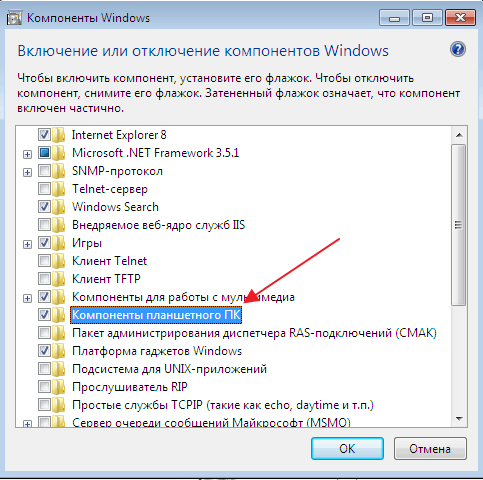Click the scrollbar down arrow
The width and height of the screenshot is (483, 480).
(x=459, y=419)
